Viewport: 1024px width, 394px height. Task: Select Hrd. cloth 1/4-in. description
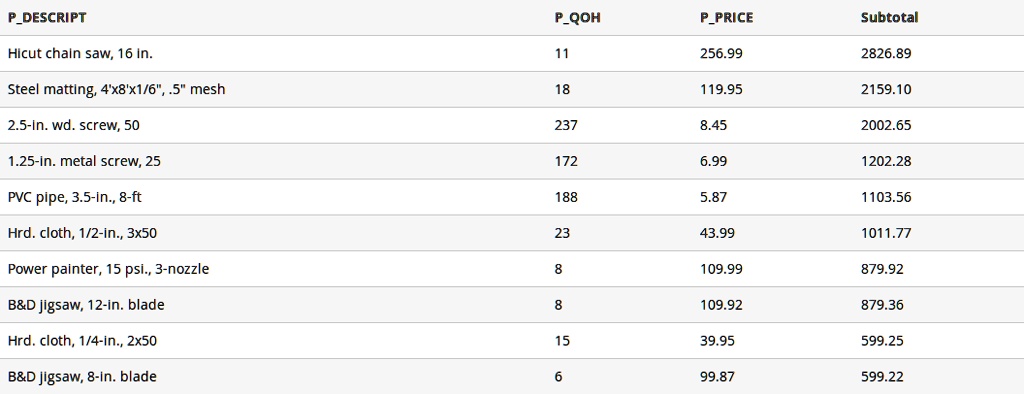coord(82,341)
